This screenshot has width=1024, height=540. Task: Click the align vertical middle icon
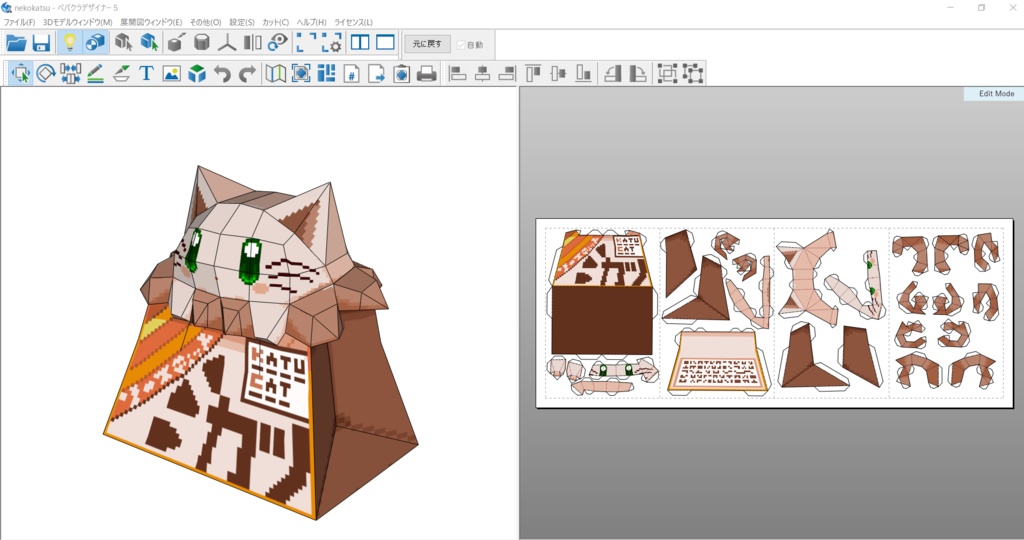558,74
